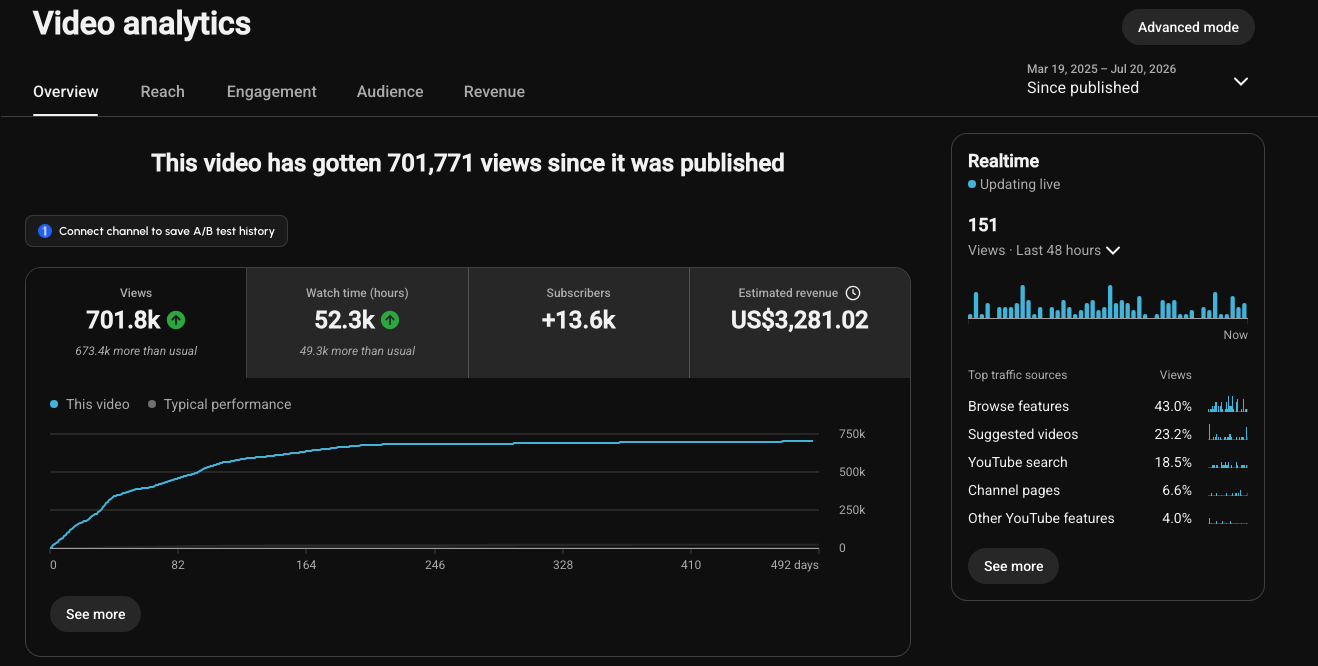Select the Estimated revenue metric card

pos(800,323)
